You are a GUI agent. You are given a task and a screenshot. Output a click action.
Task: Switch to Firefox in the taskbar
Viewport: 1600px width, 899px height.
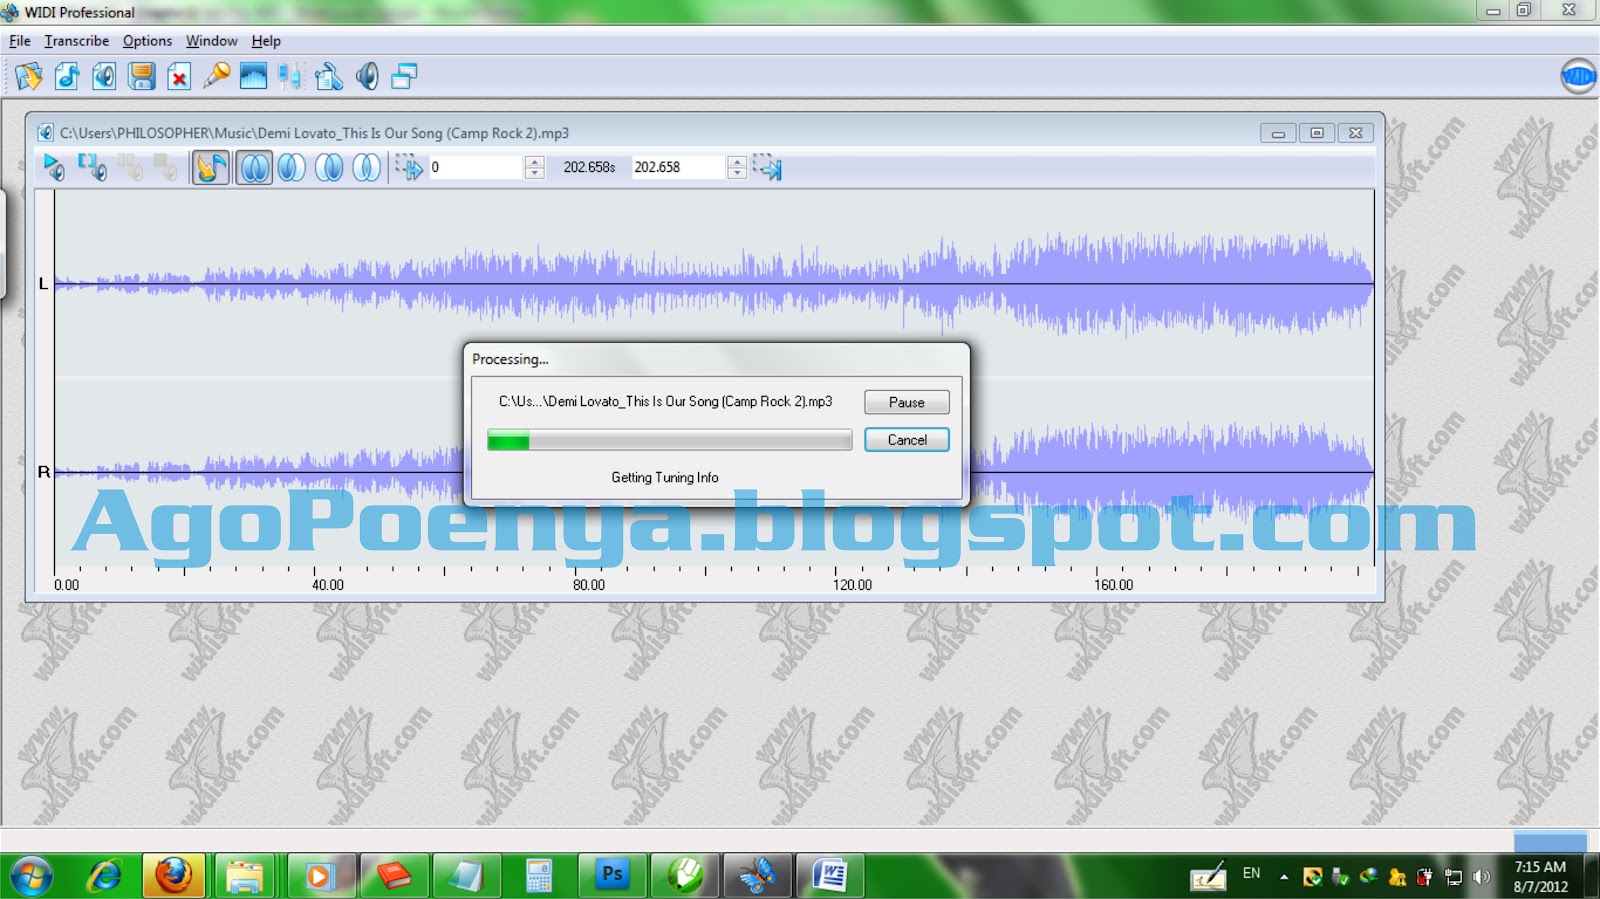[x=174, y=876]
